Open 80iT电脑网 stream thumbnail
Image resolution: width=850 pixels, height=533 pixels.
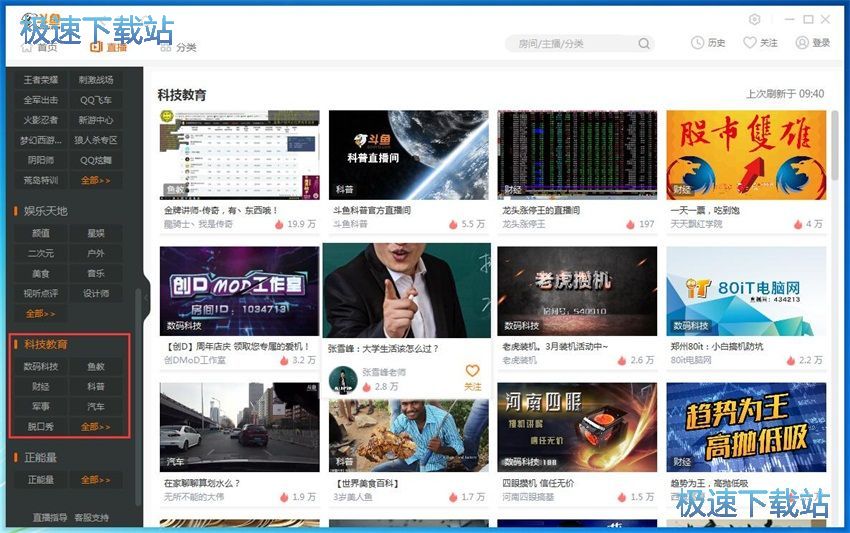tap(746, 291)
